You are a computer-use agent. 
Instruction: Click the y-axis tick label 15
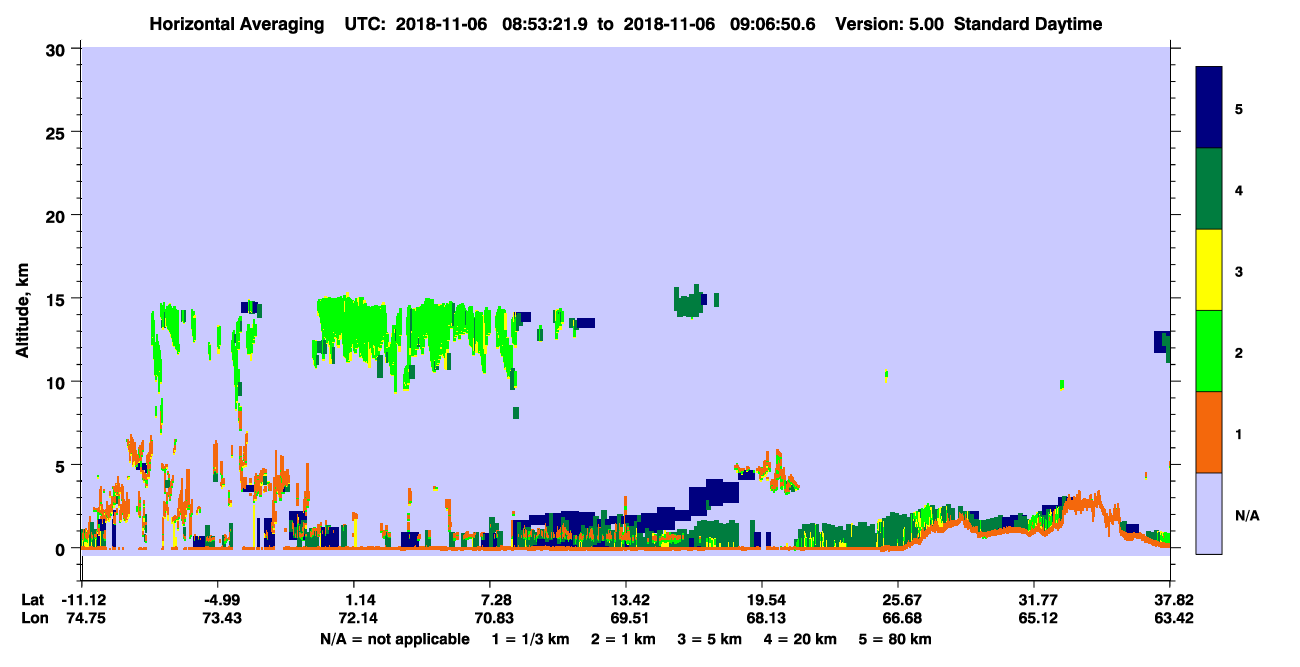coord(58,299)
